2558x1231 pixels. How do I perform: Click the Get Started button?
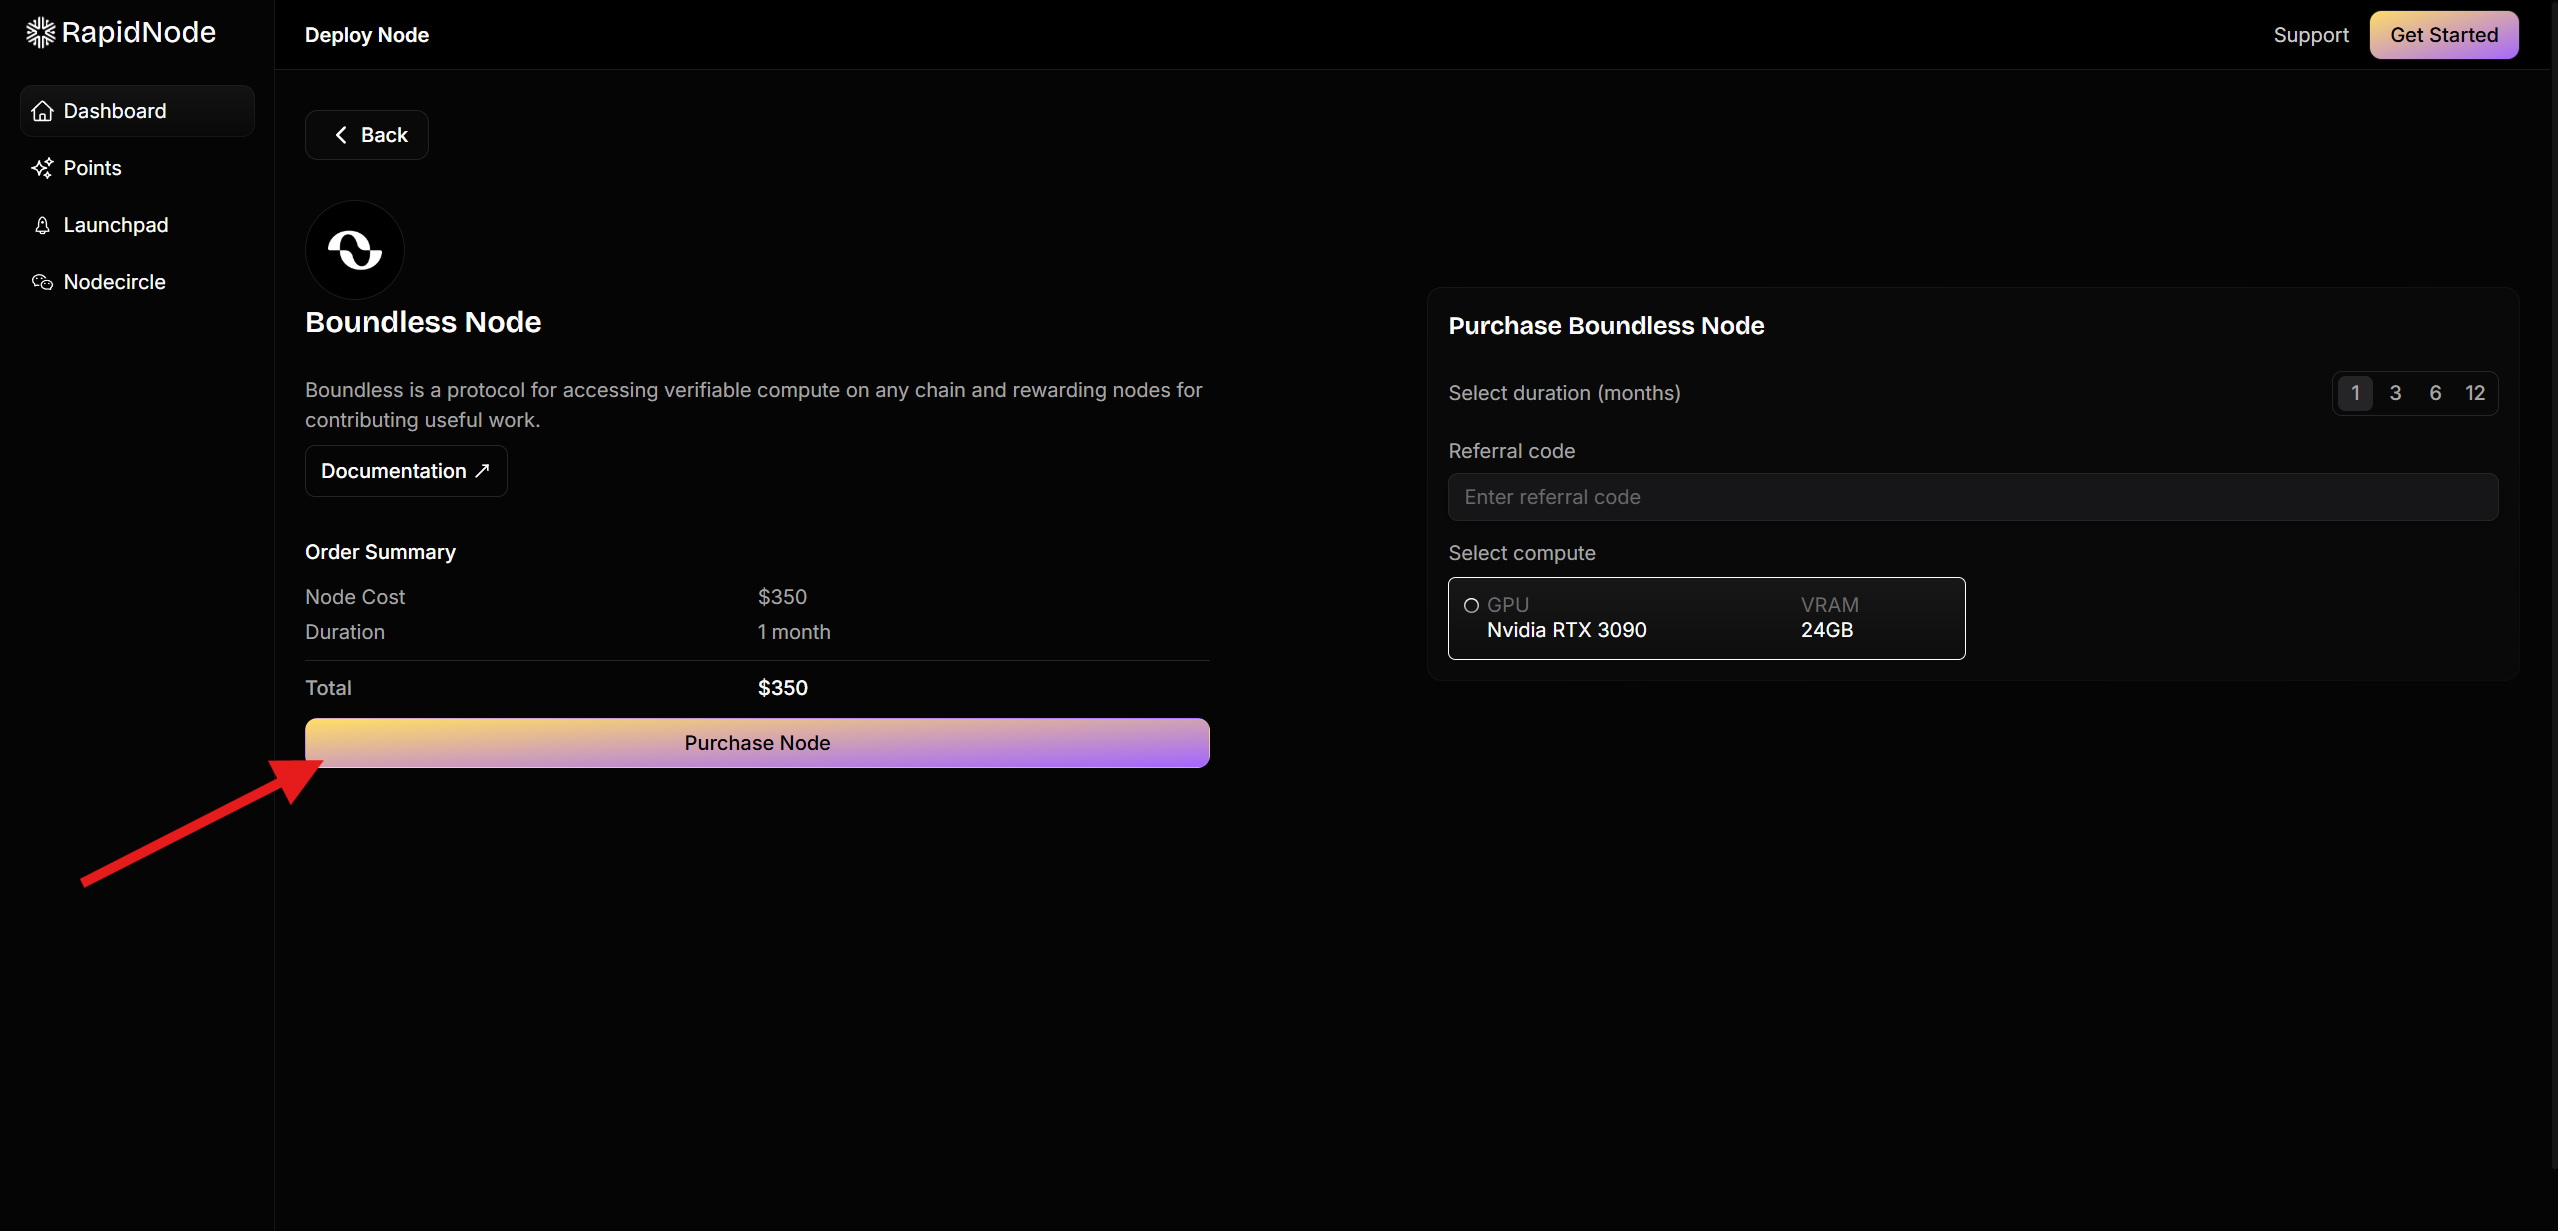click(2443, 35)
